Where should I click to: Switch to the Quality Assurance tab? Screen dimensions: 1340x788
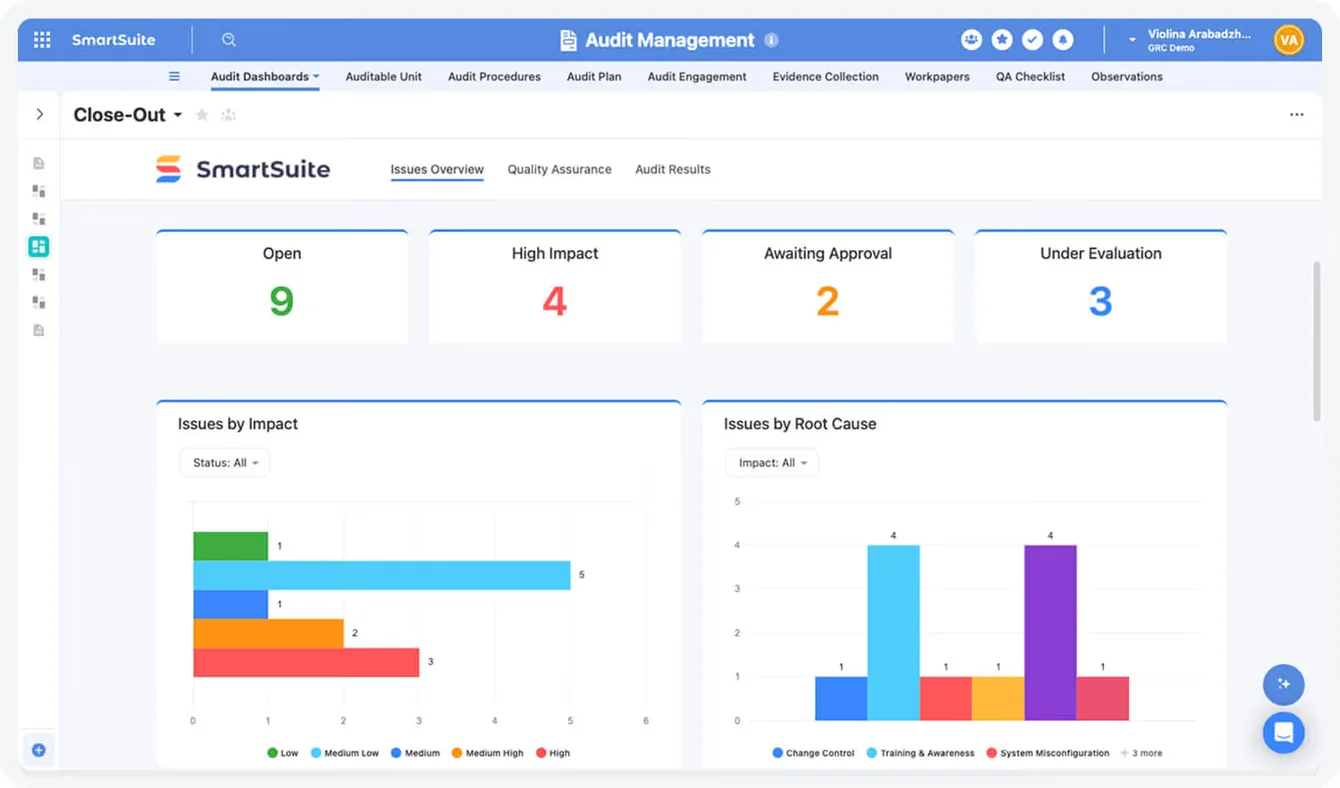click(x=559, y=169)
